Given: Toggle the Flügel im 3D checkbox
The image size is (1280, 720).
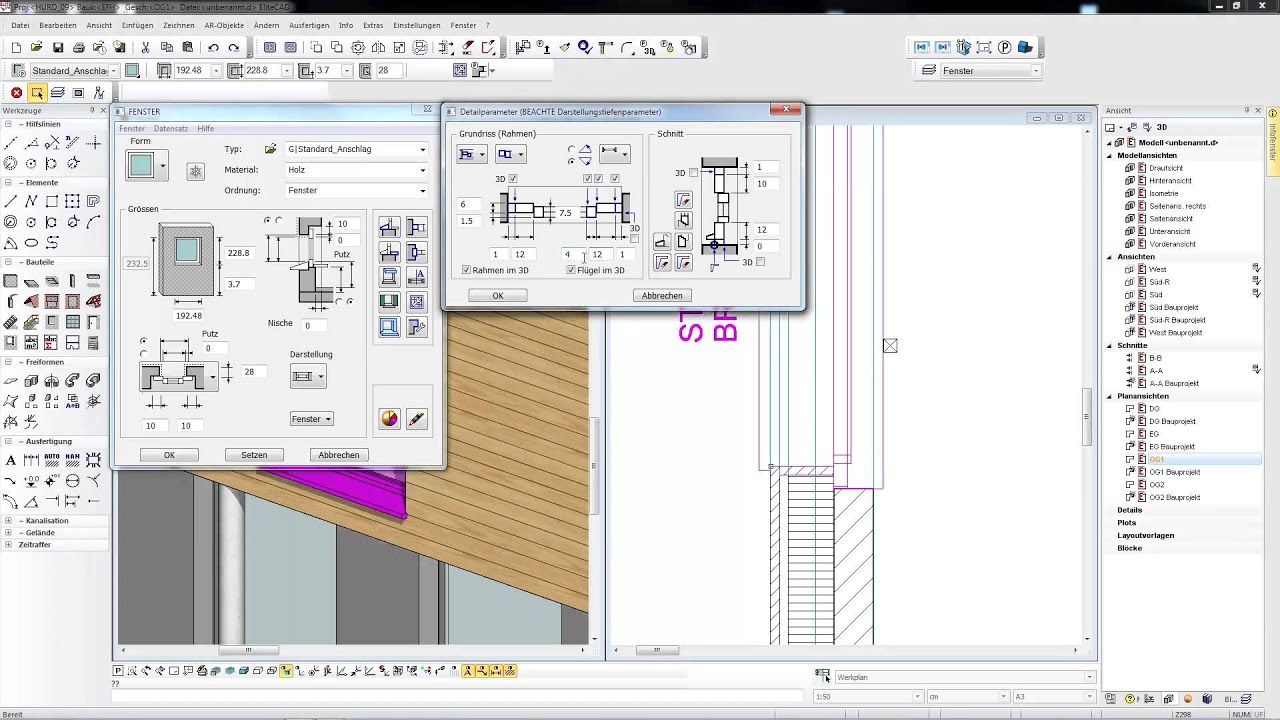Looking at the screenshot, I should [571, 270].
